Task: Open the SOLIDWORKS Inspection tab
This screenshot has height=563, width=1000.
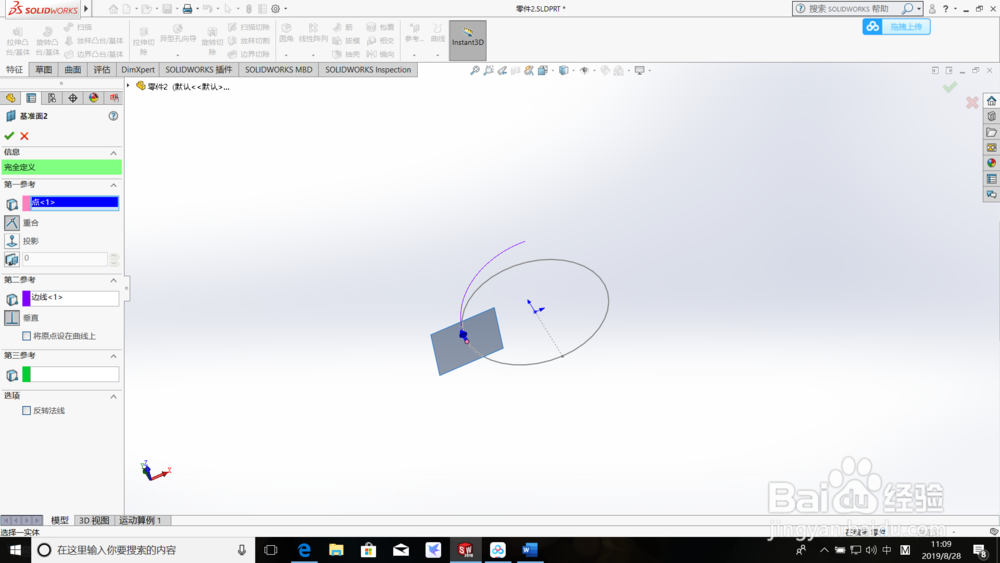Action: 368,69
